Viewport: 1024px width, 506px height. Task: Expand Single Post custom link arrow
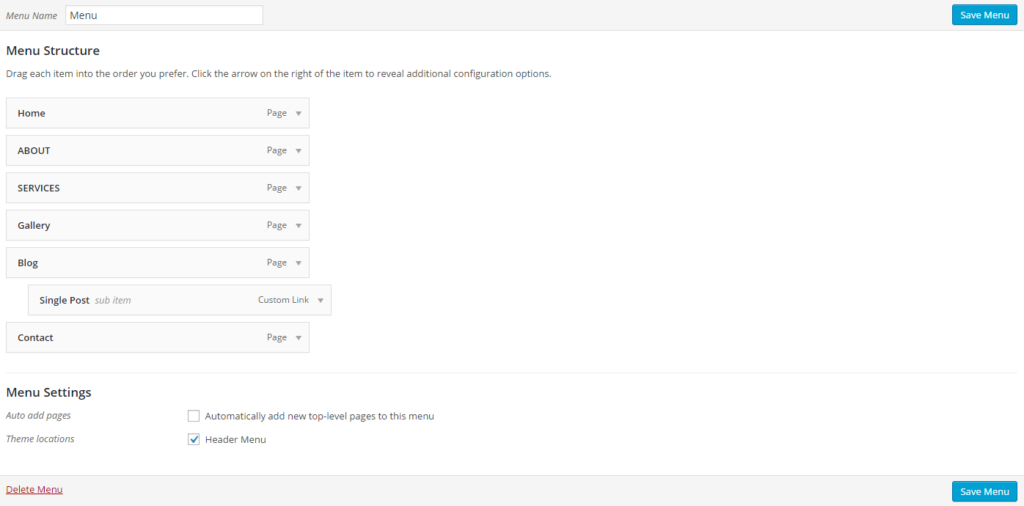[320, 300]
